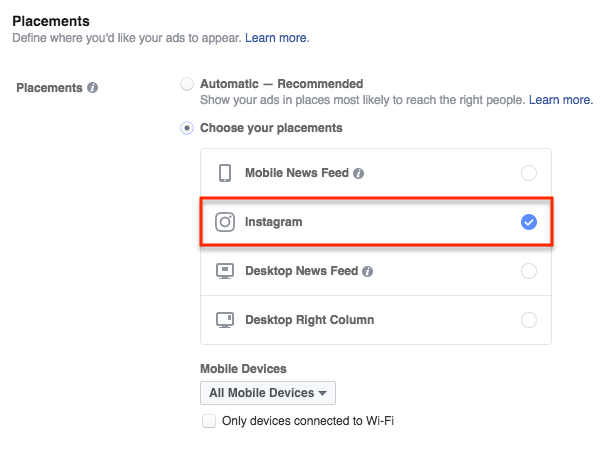Open Learn more link under Placements heading

(x=277, y=38)
